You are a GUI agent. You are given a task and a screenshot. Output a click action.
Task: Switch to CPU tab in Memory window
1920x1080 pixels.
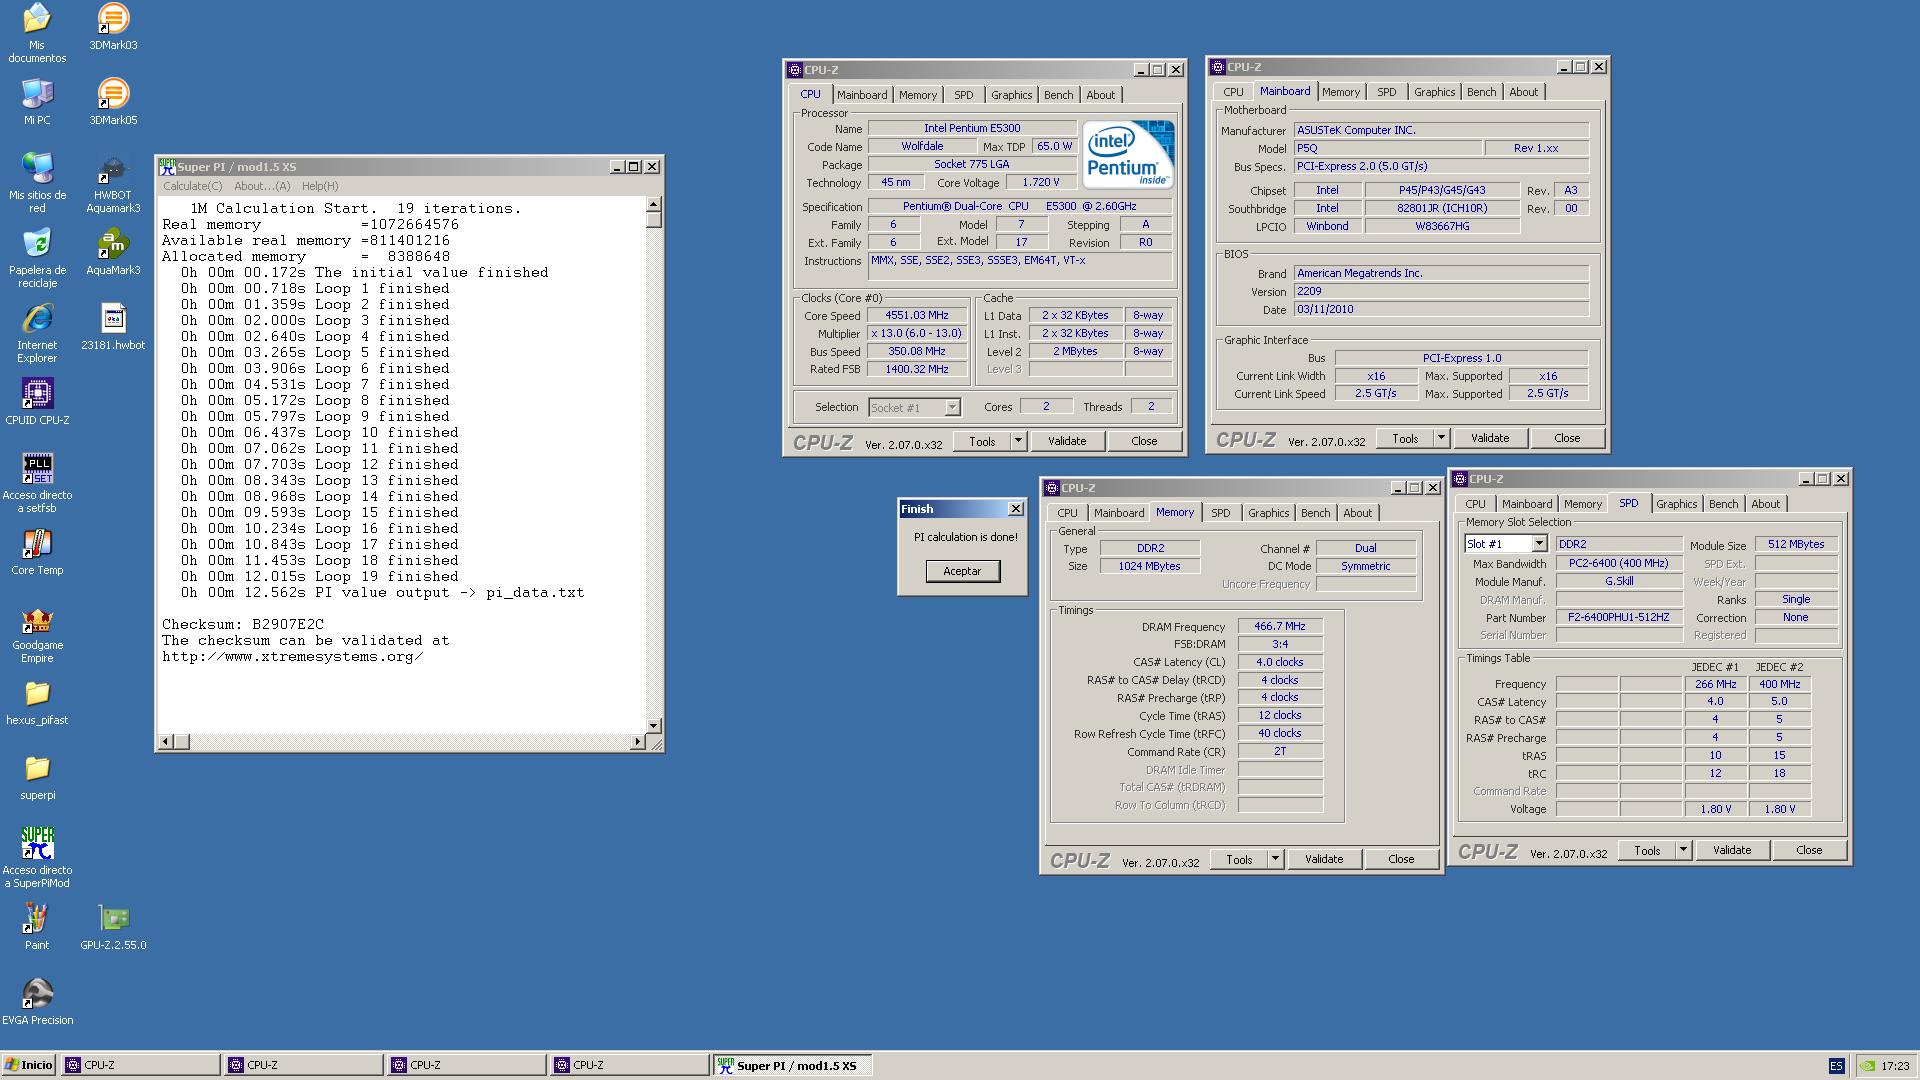pyautogui.click(x=1067, y=513)
